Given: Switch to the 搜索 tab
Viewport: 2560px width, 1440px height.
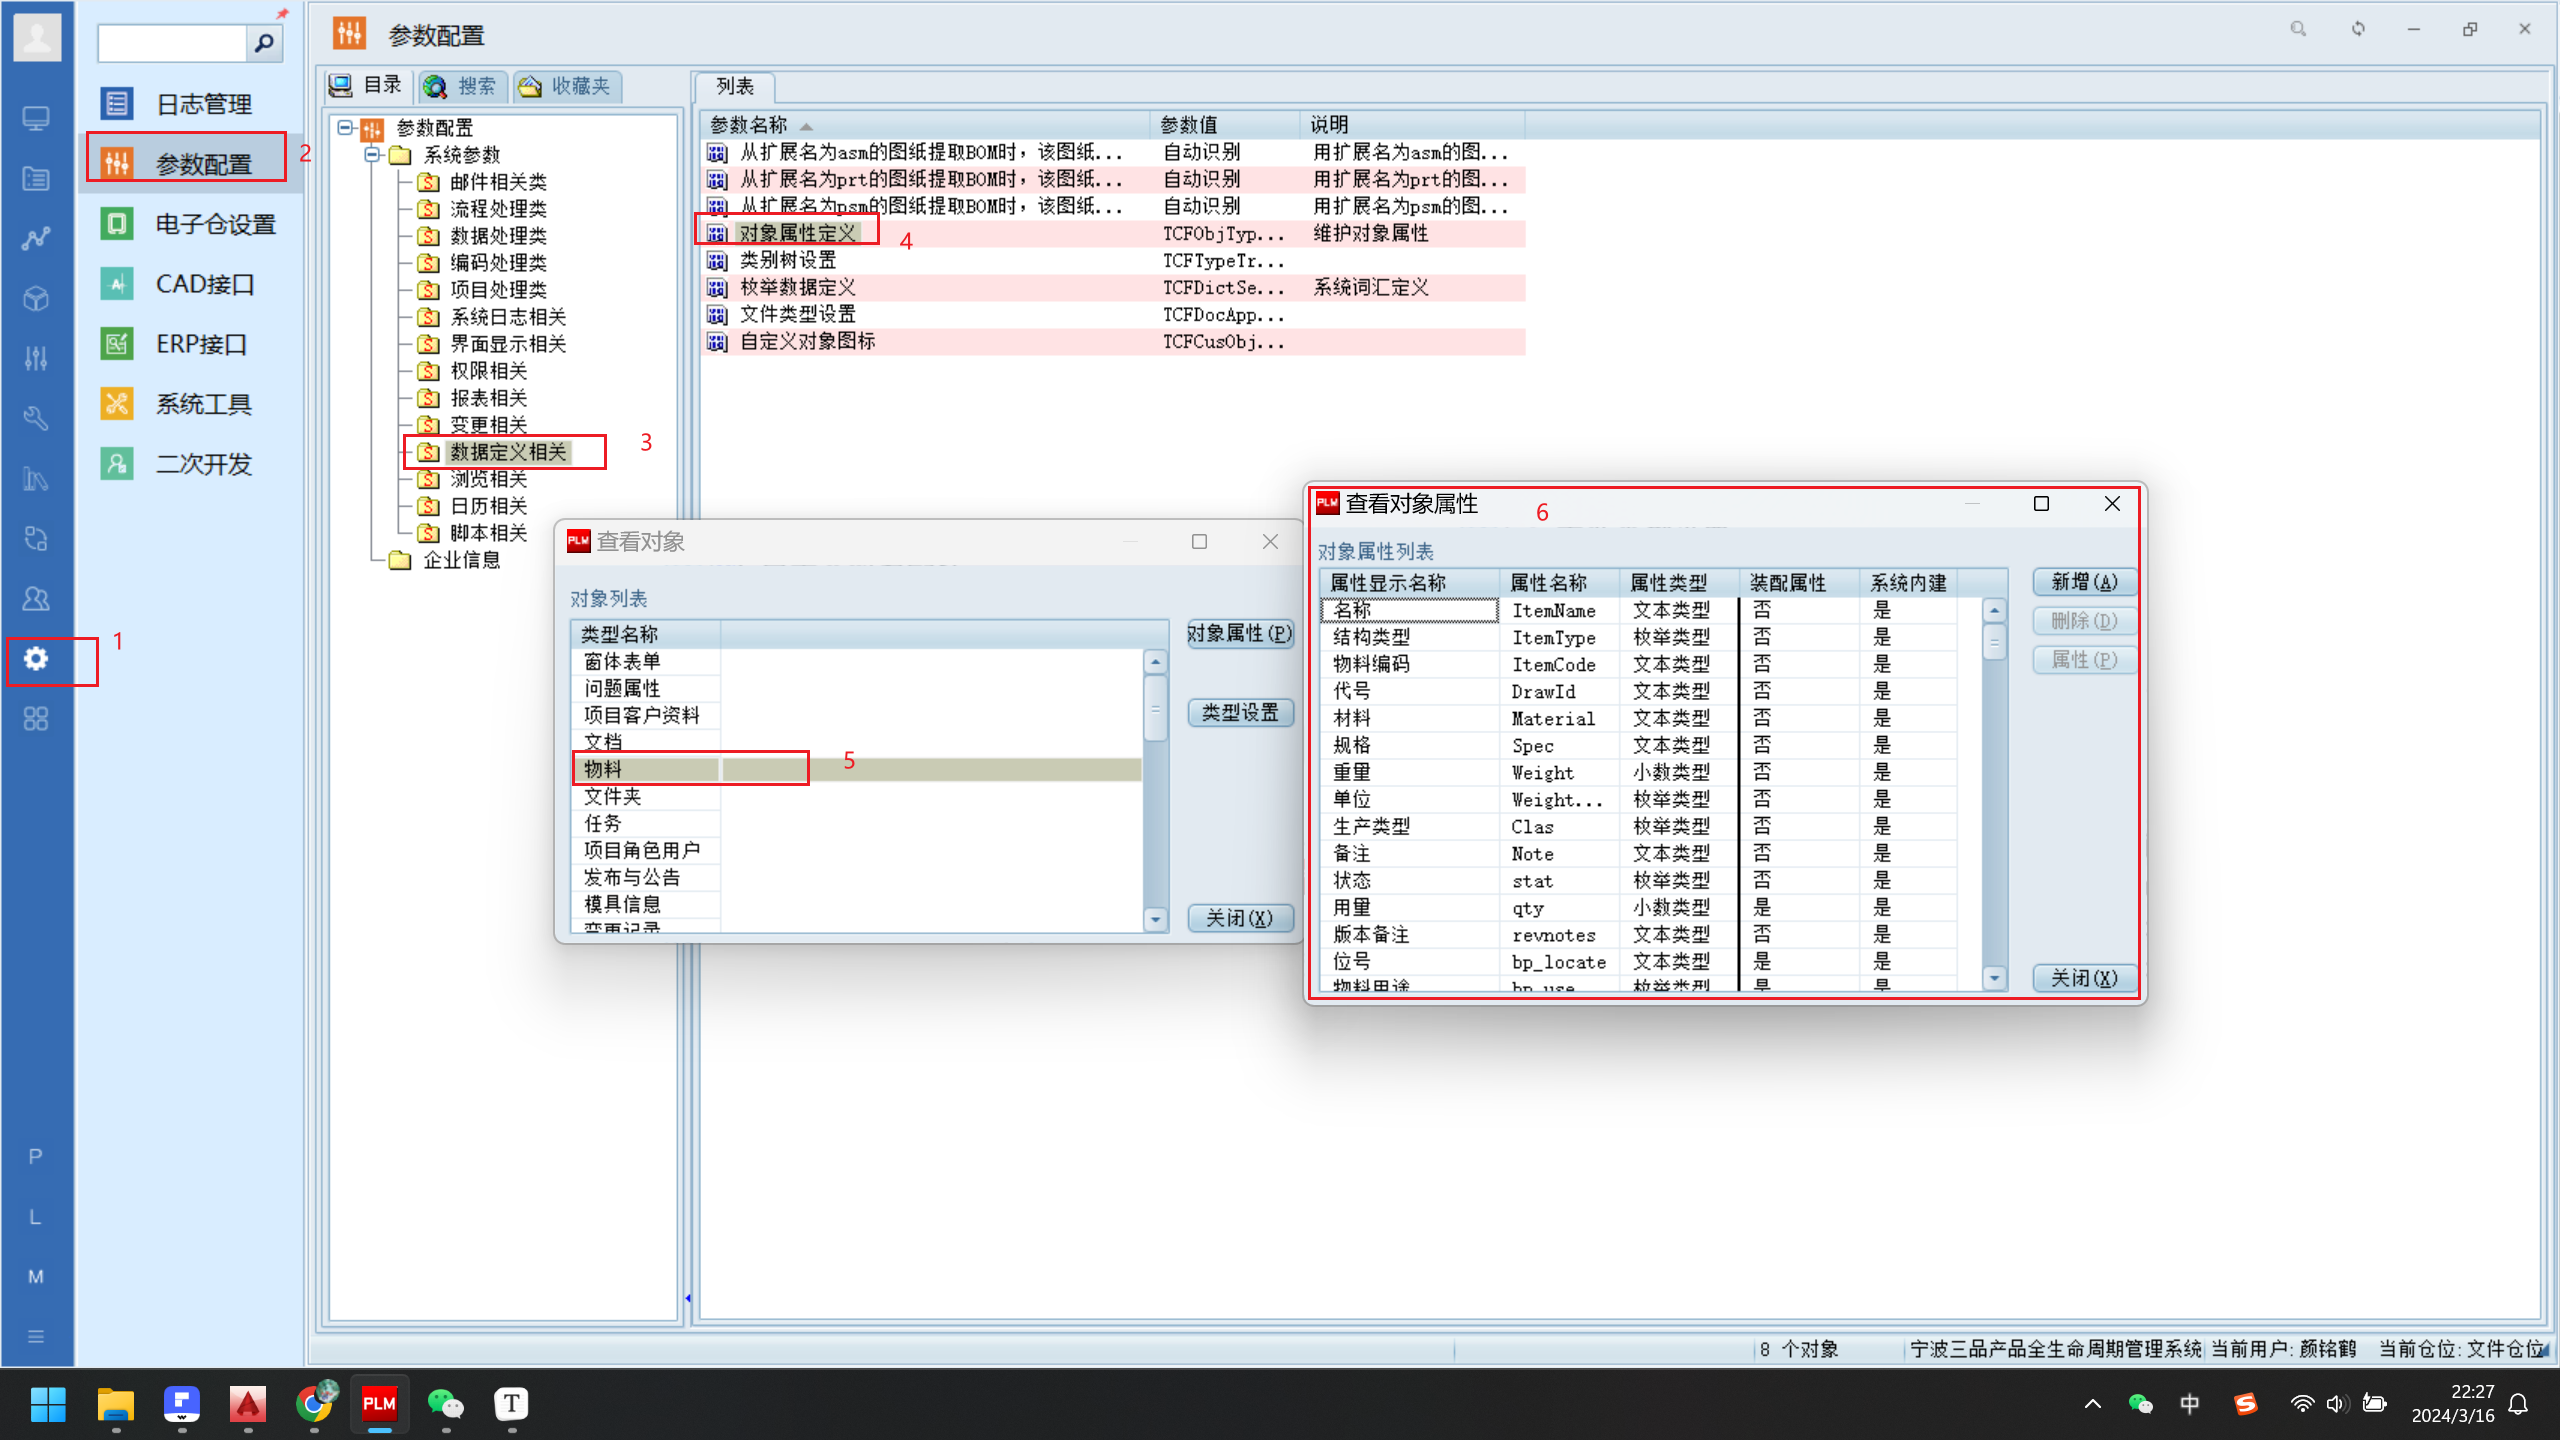Looking at the screenshot, I should (x=462, y=86).
